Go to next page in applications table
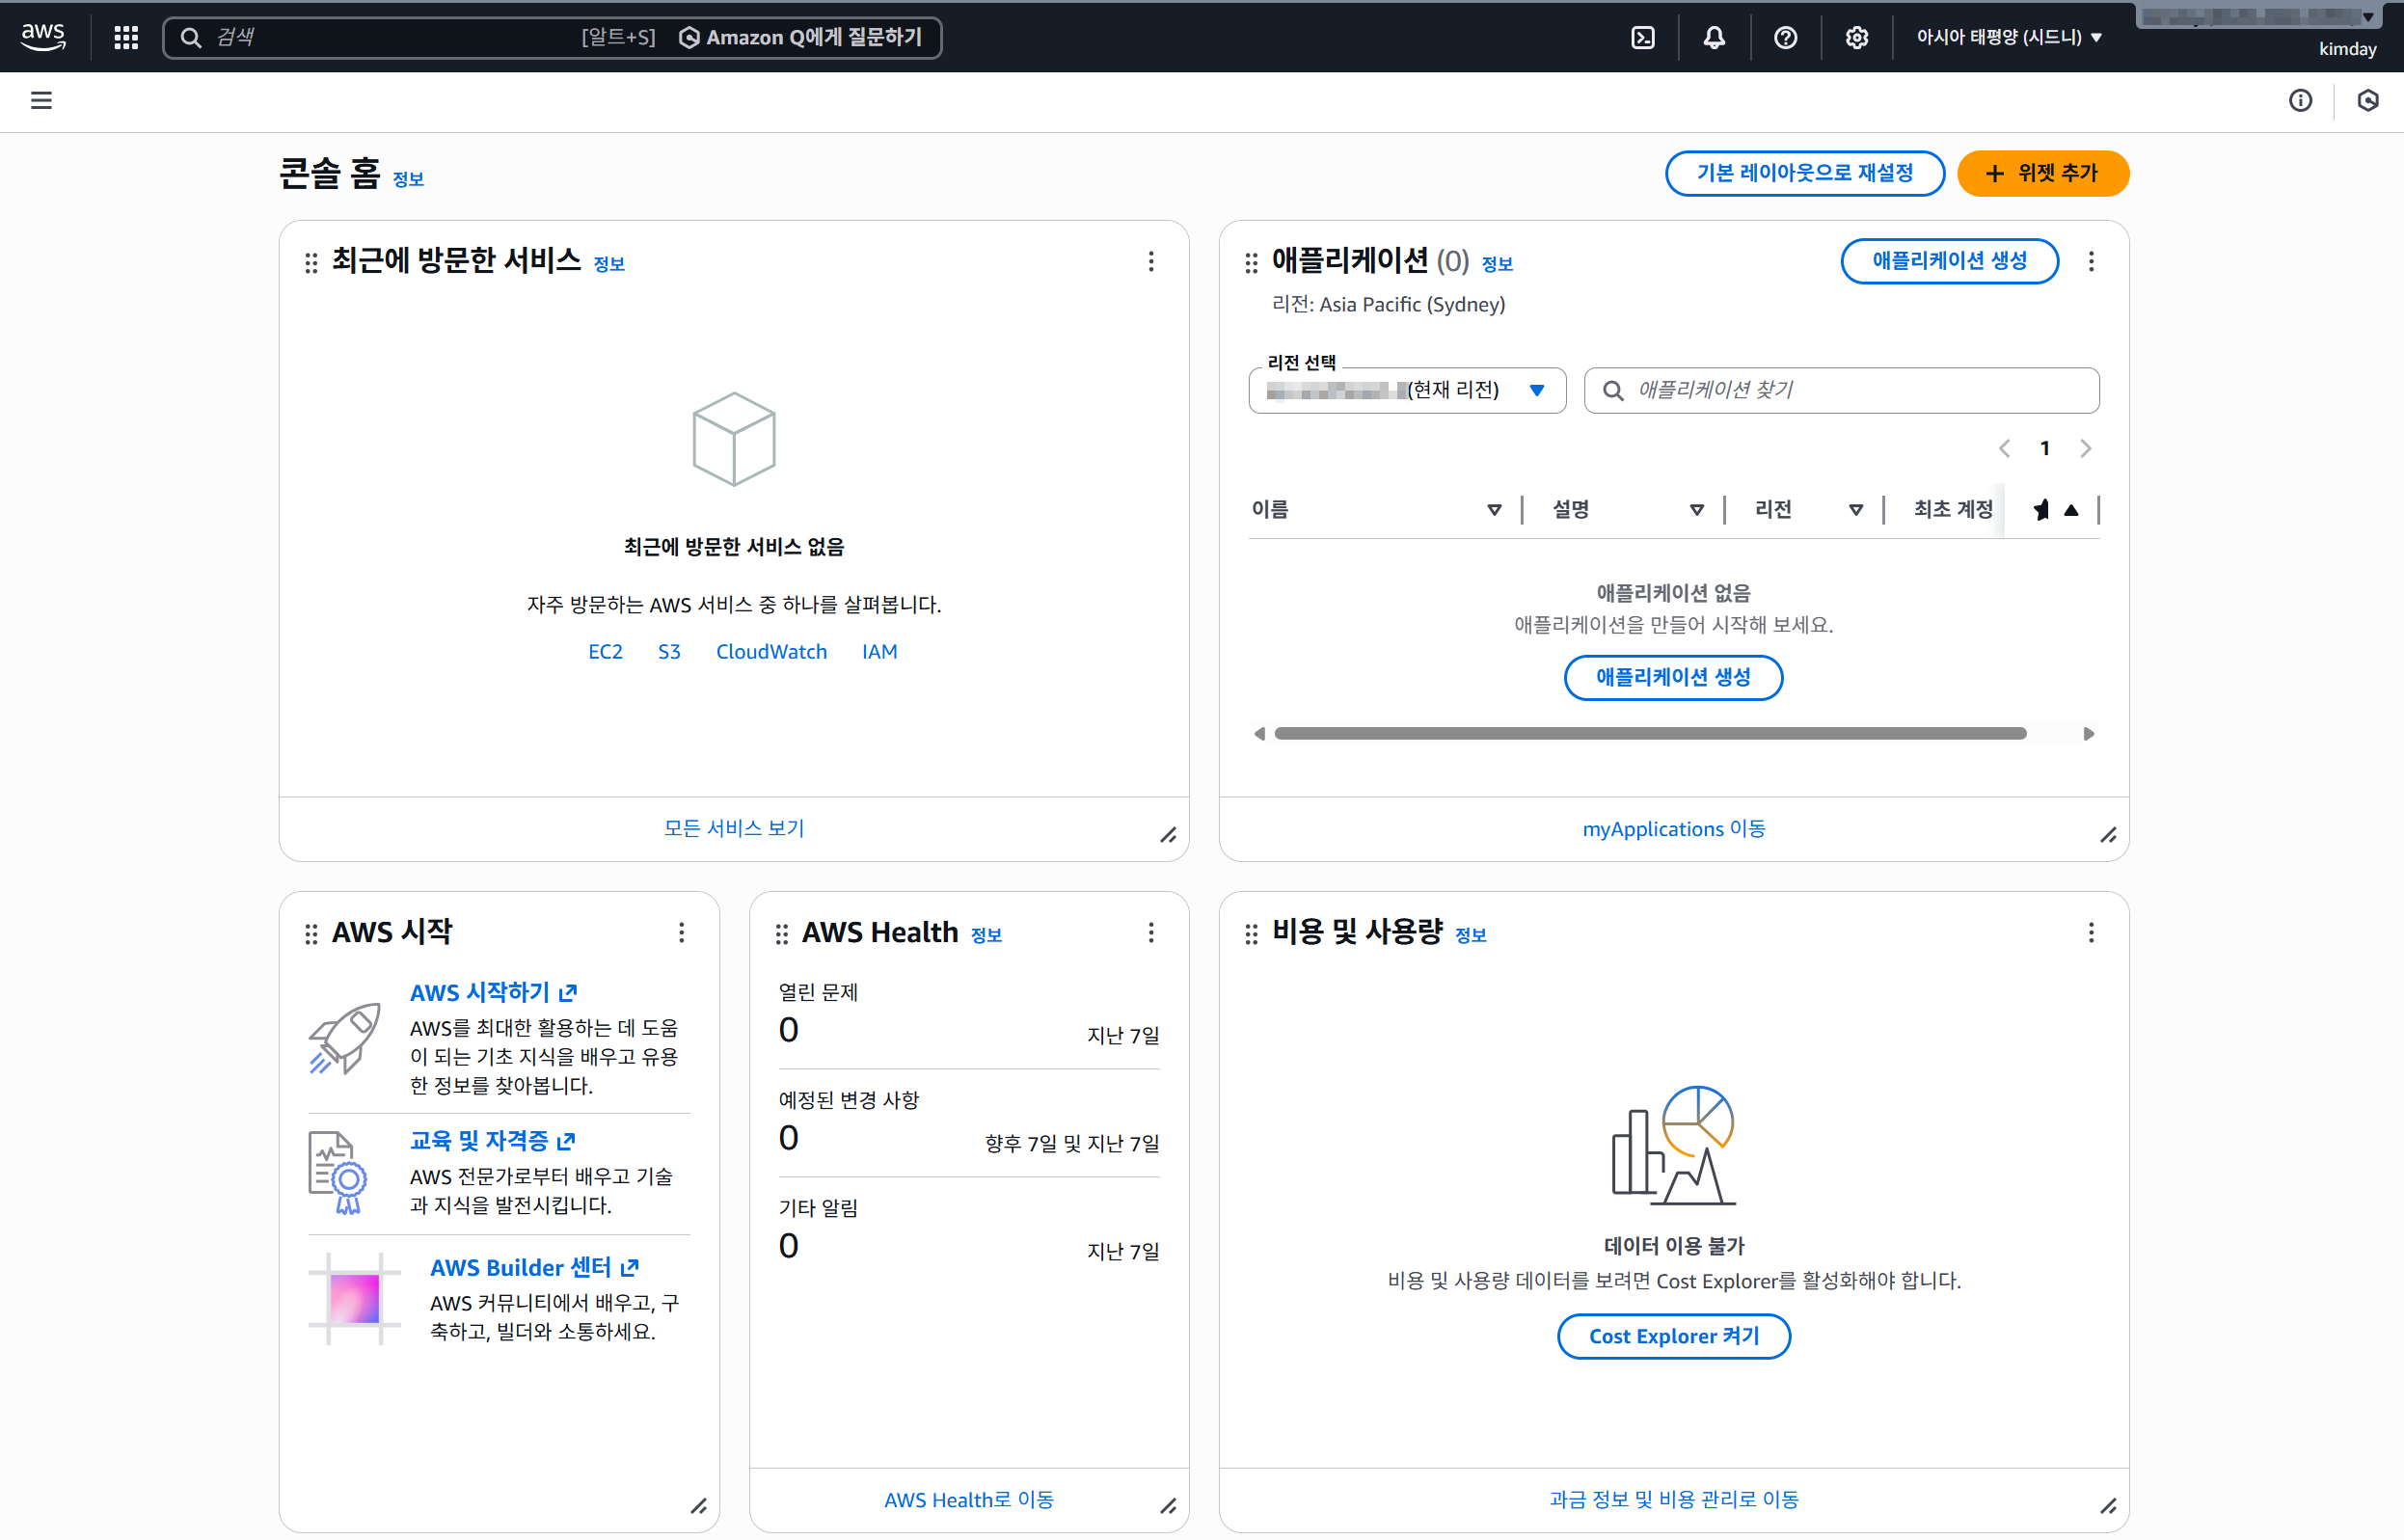This screenshot has height=1540, width=2404. point(2086,448)
